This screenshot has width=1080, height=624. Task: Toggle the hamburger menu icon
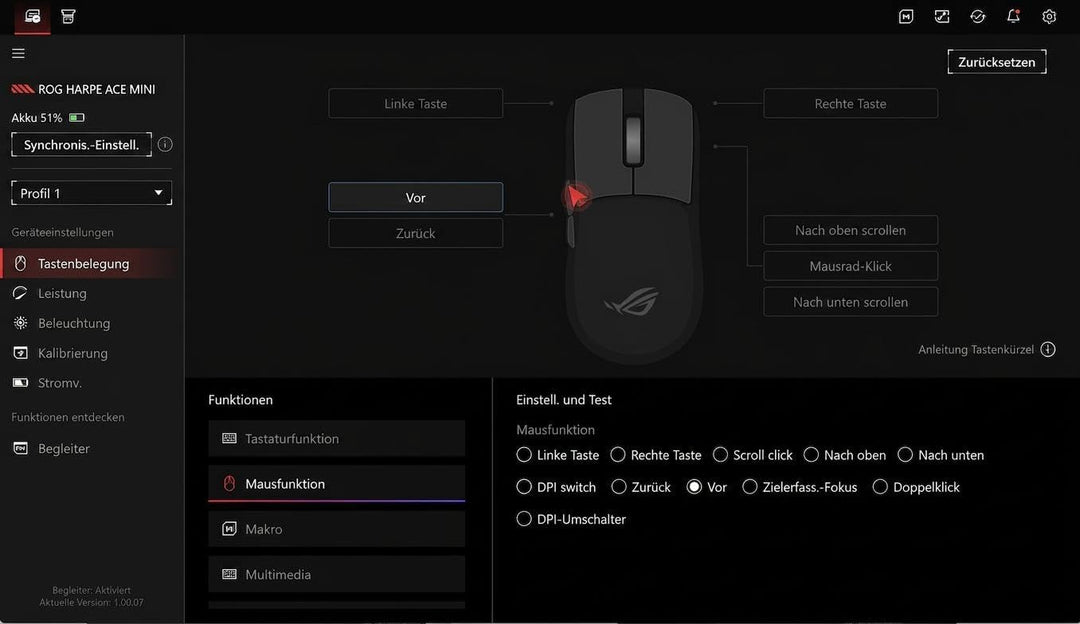click(x=19, y=53)
